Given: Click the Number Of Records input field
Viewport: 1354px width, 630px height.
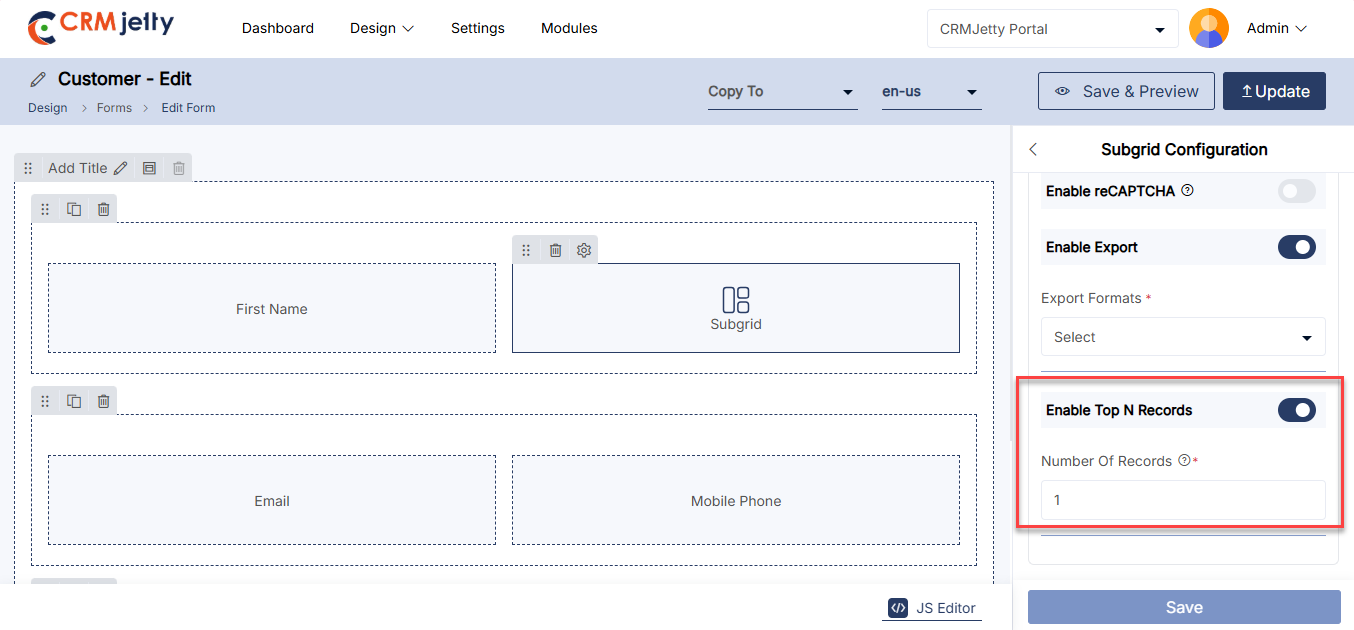Looking at the screenshot, I should click(x=1183, y=500).
